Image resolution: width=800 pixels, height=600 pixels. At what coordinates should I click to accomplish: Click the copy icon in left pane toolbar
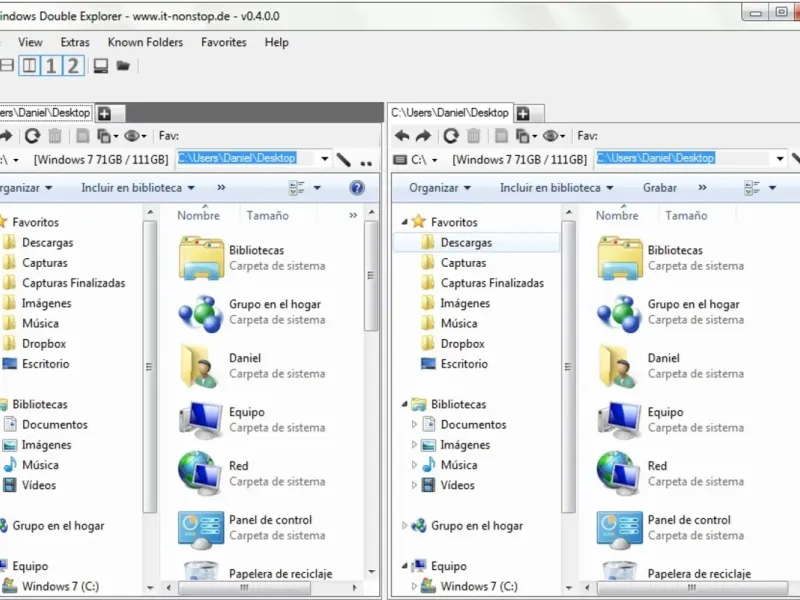[x=104, y=136]
